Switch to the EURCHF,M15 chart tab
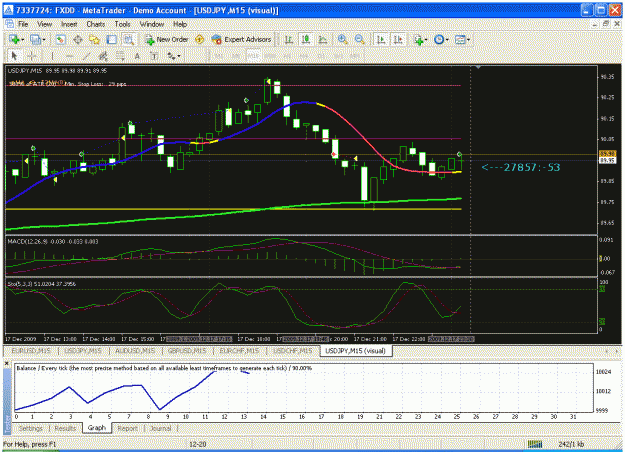 (x=239, y=351)
